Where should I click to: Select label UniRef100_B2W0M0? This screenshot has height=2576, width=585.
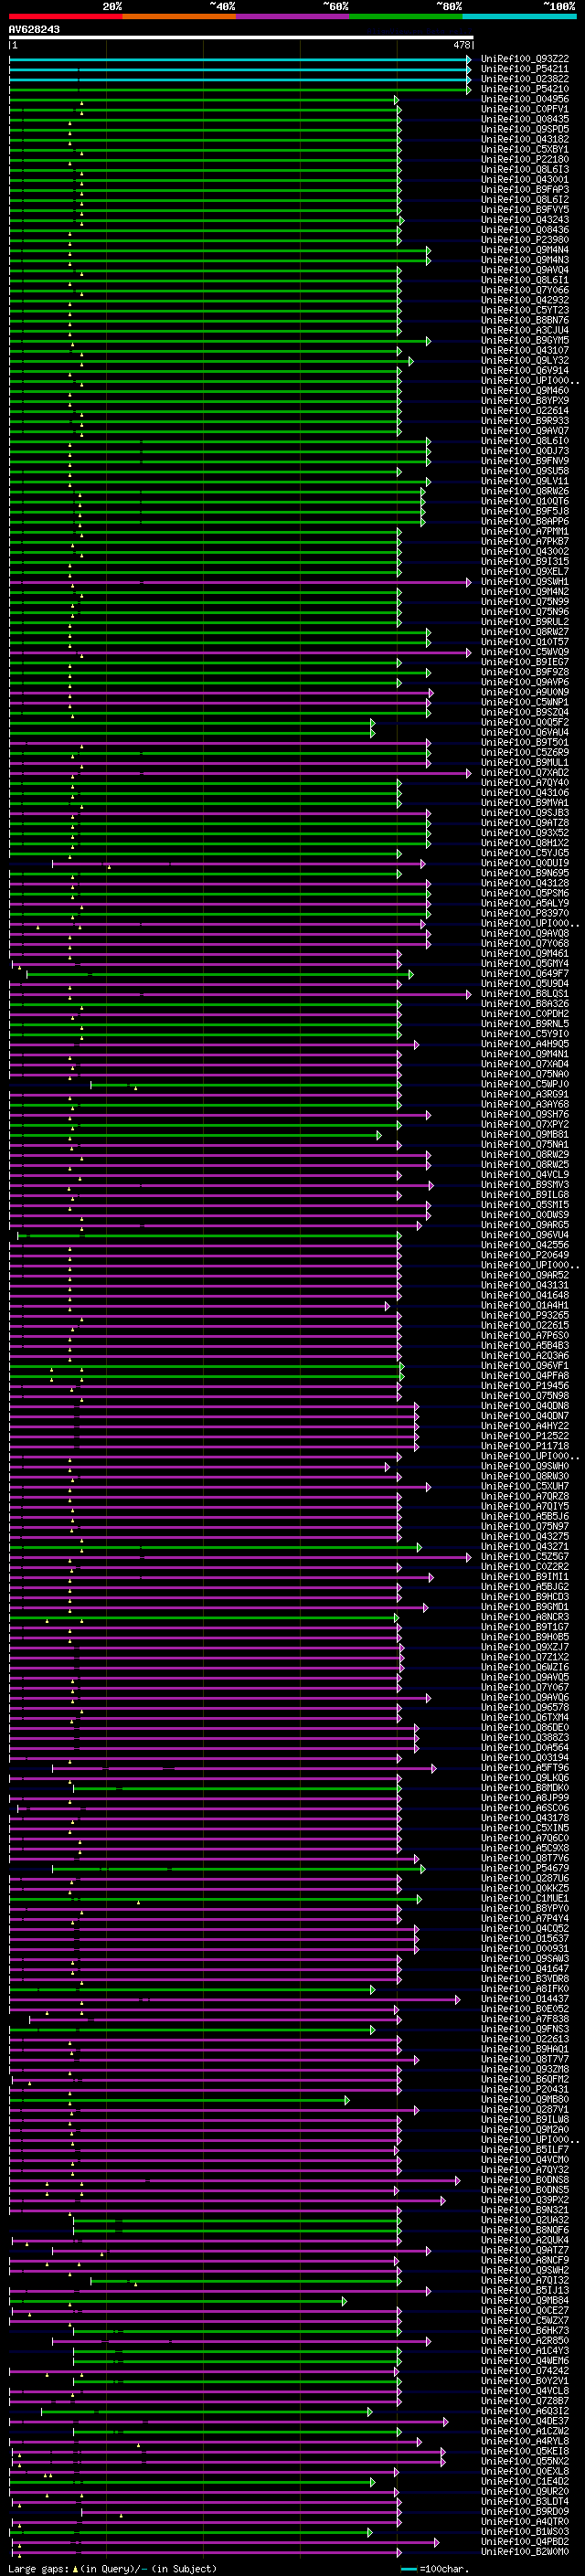525,2551
